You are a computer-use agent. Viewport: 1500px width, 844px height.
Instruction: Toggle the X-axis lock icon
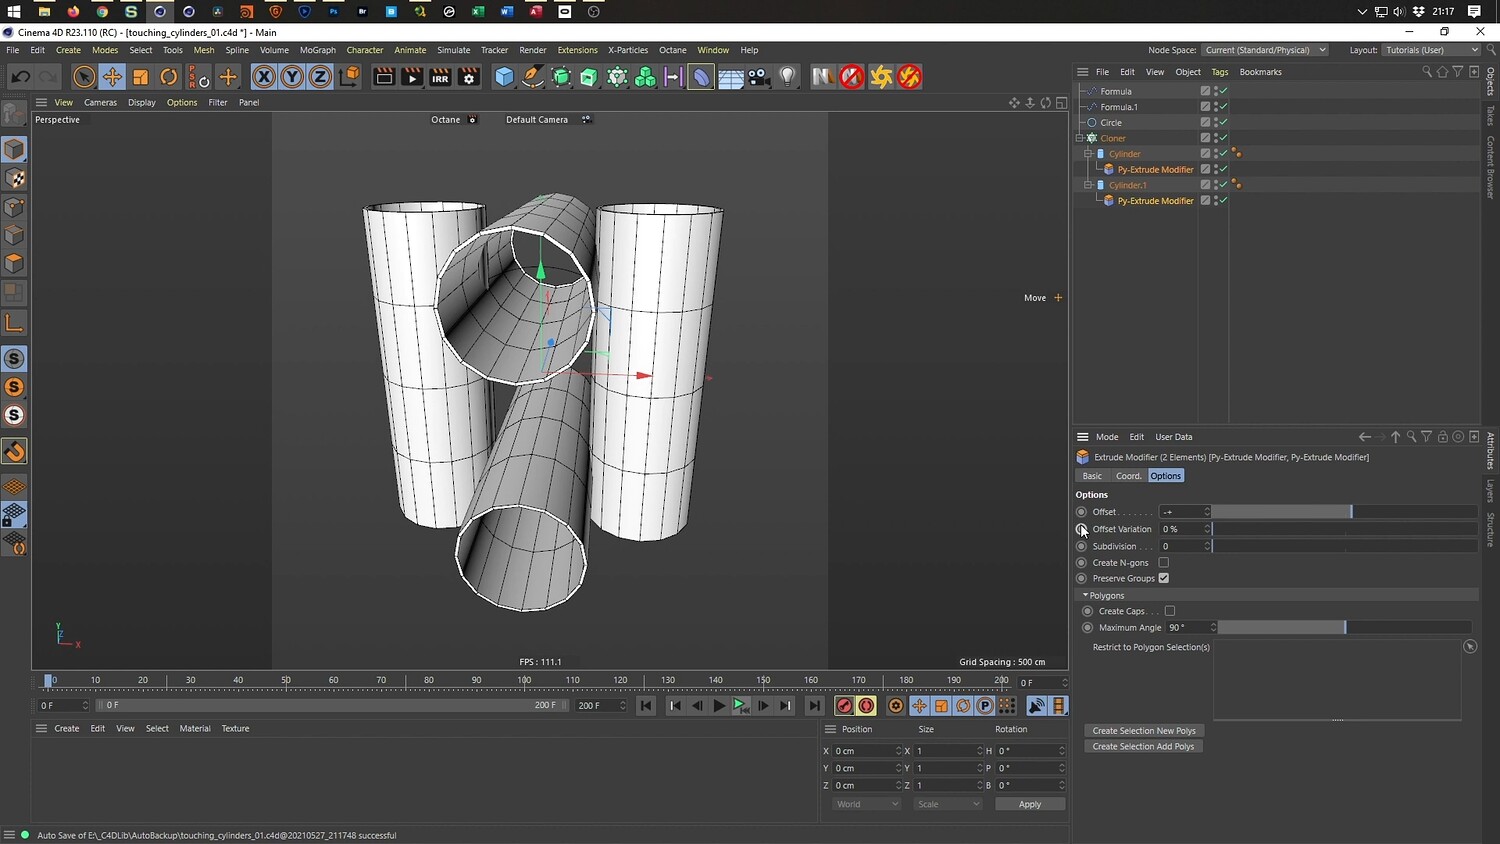pyautogui.click(x=263, y=77)
